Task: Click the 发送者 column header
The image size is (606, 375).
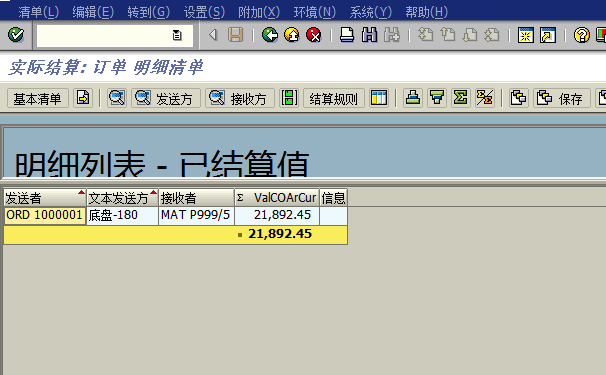Action: pyautogui.click(x=44, y=198)
